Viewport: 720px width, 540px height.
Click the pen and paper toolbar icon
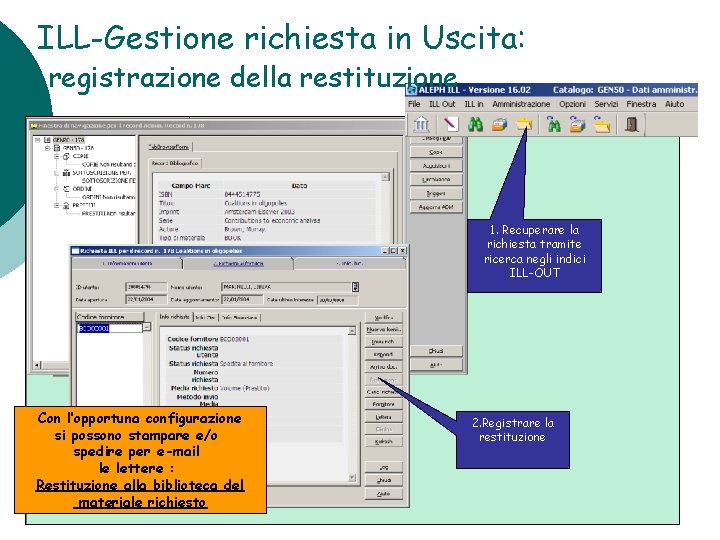(450, 124)
